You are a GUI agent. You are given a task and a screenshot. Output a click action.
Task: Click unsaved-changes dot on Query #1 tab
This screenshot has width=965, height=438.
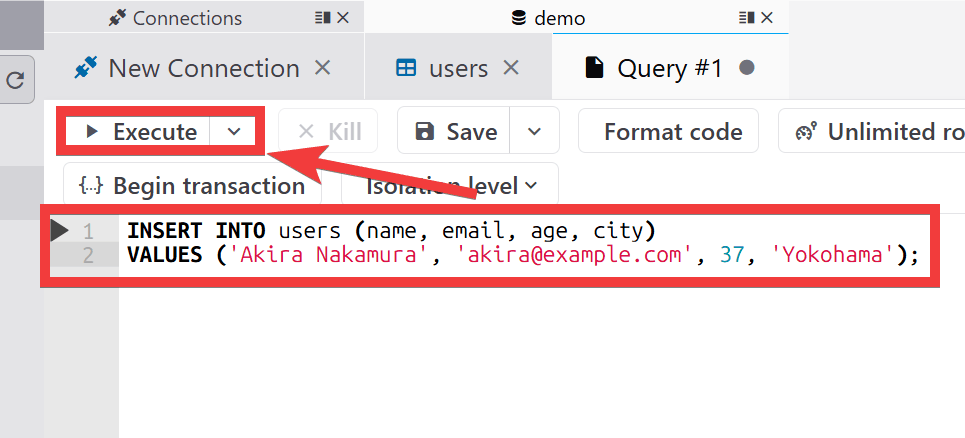pos(747,67)
